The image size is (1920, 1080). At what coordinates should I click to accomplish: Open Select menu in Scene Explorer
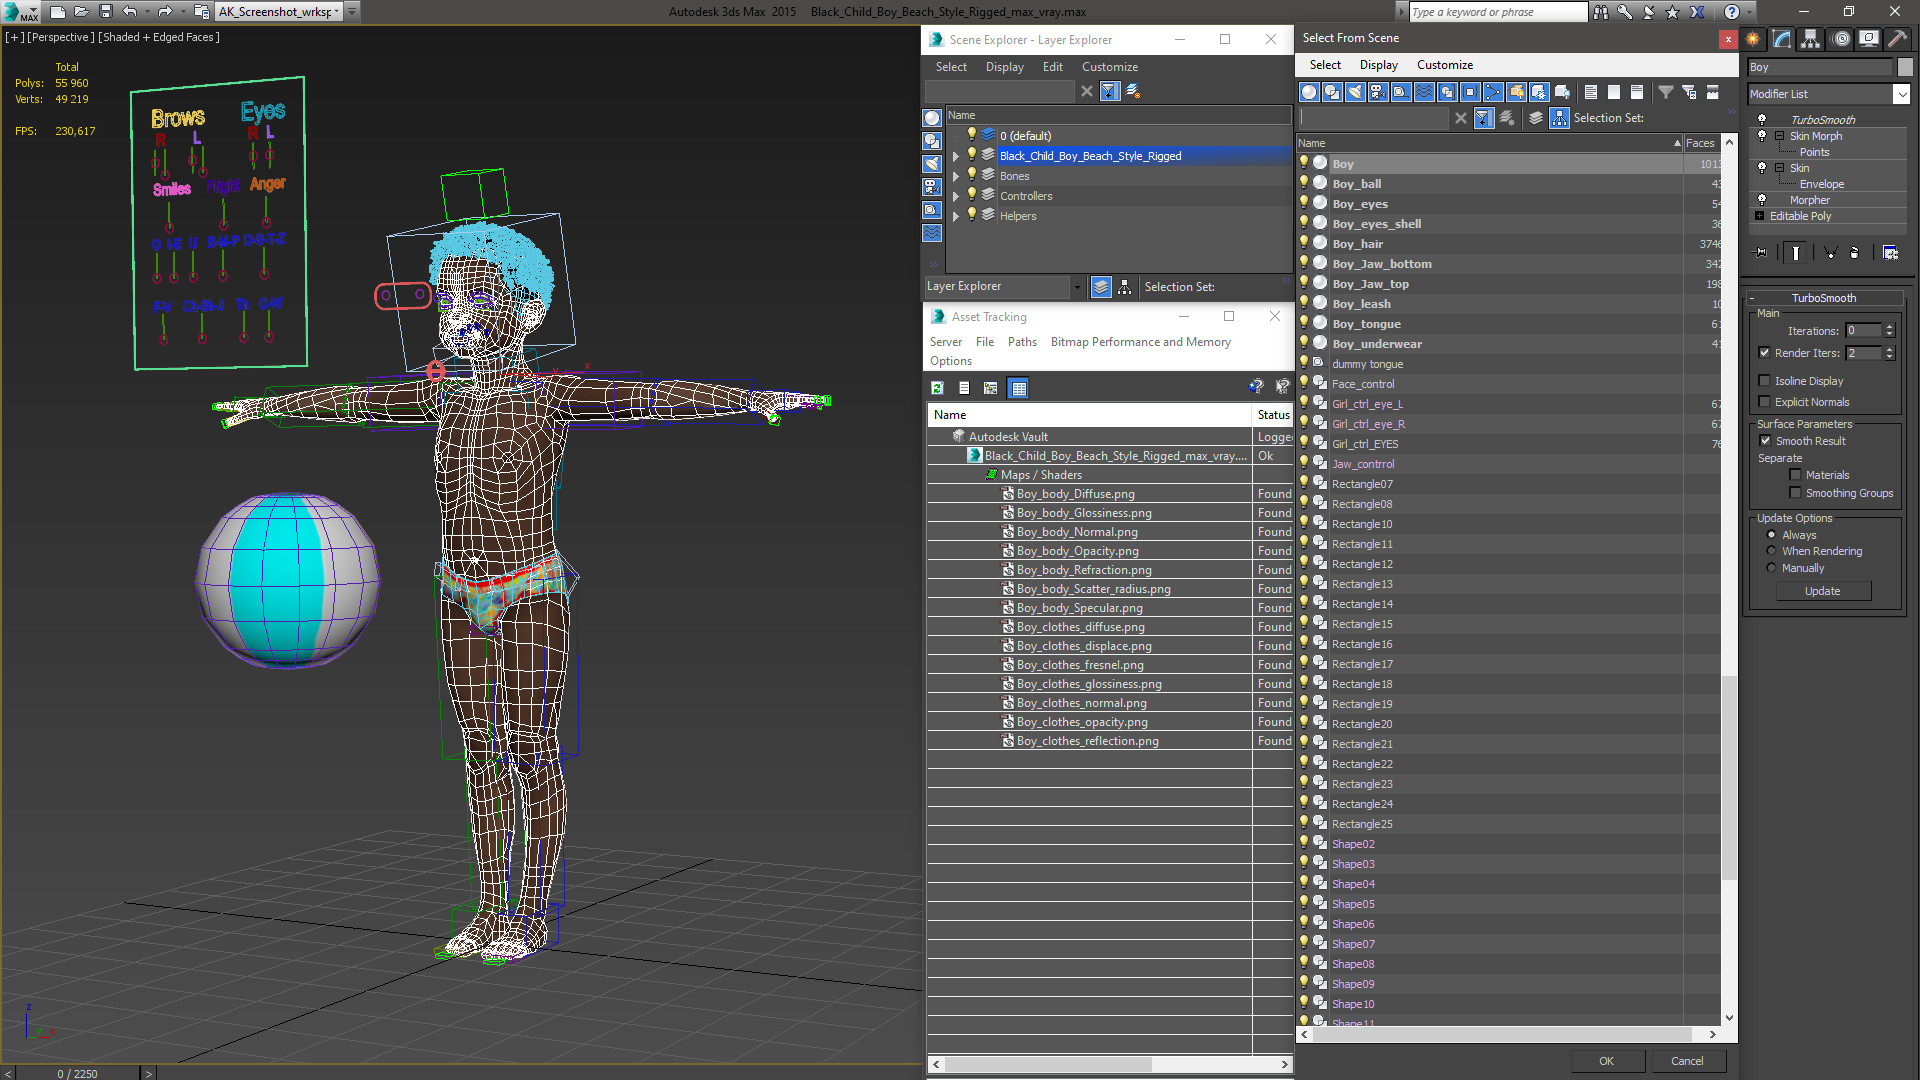pos(951,67)
